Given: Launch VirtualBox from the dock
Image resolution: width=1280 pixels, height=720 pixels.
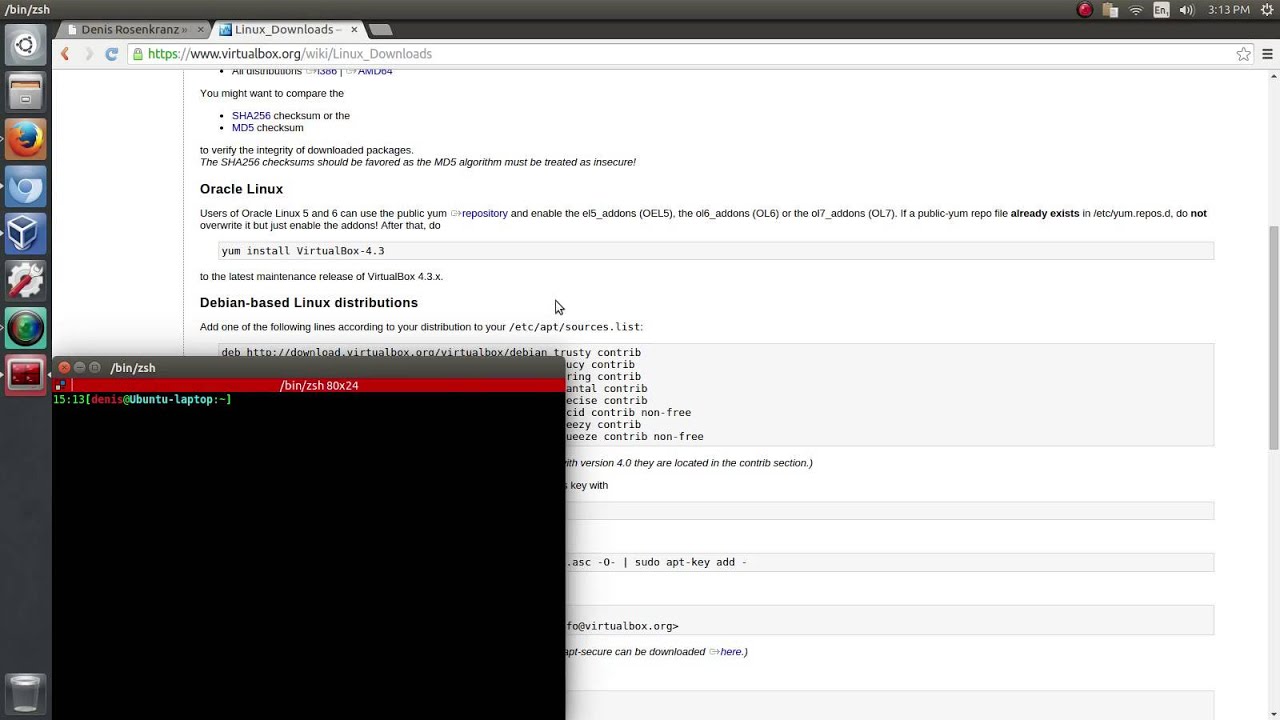Looking at the screenshot, I should [x=25, y=234].
